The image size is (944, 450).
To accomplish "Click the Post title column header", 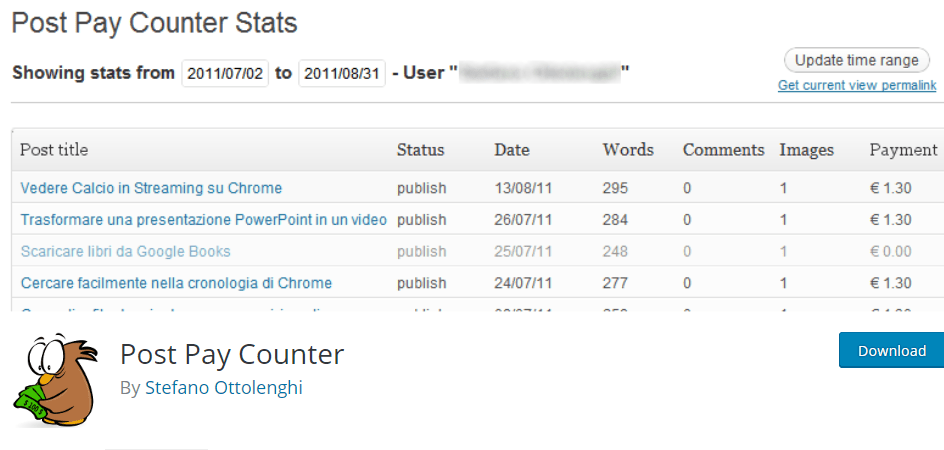I will [x=54, y=149].
